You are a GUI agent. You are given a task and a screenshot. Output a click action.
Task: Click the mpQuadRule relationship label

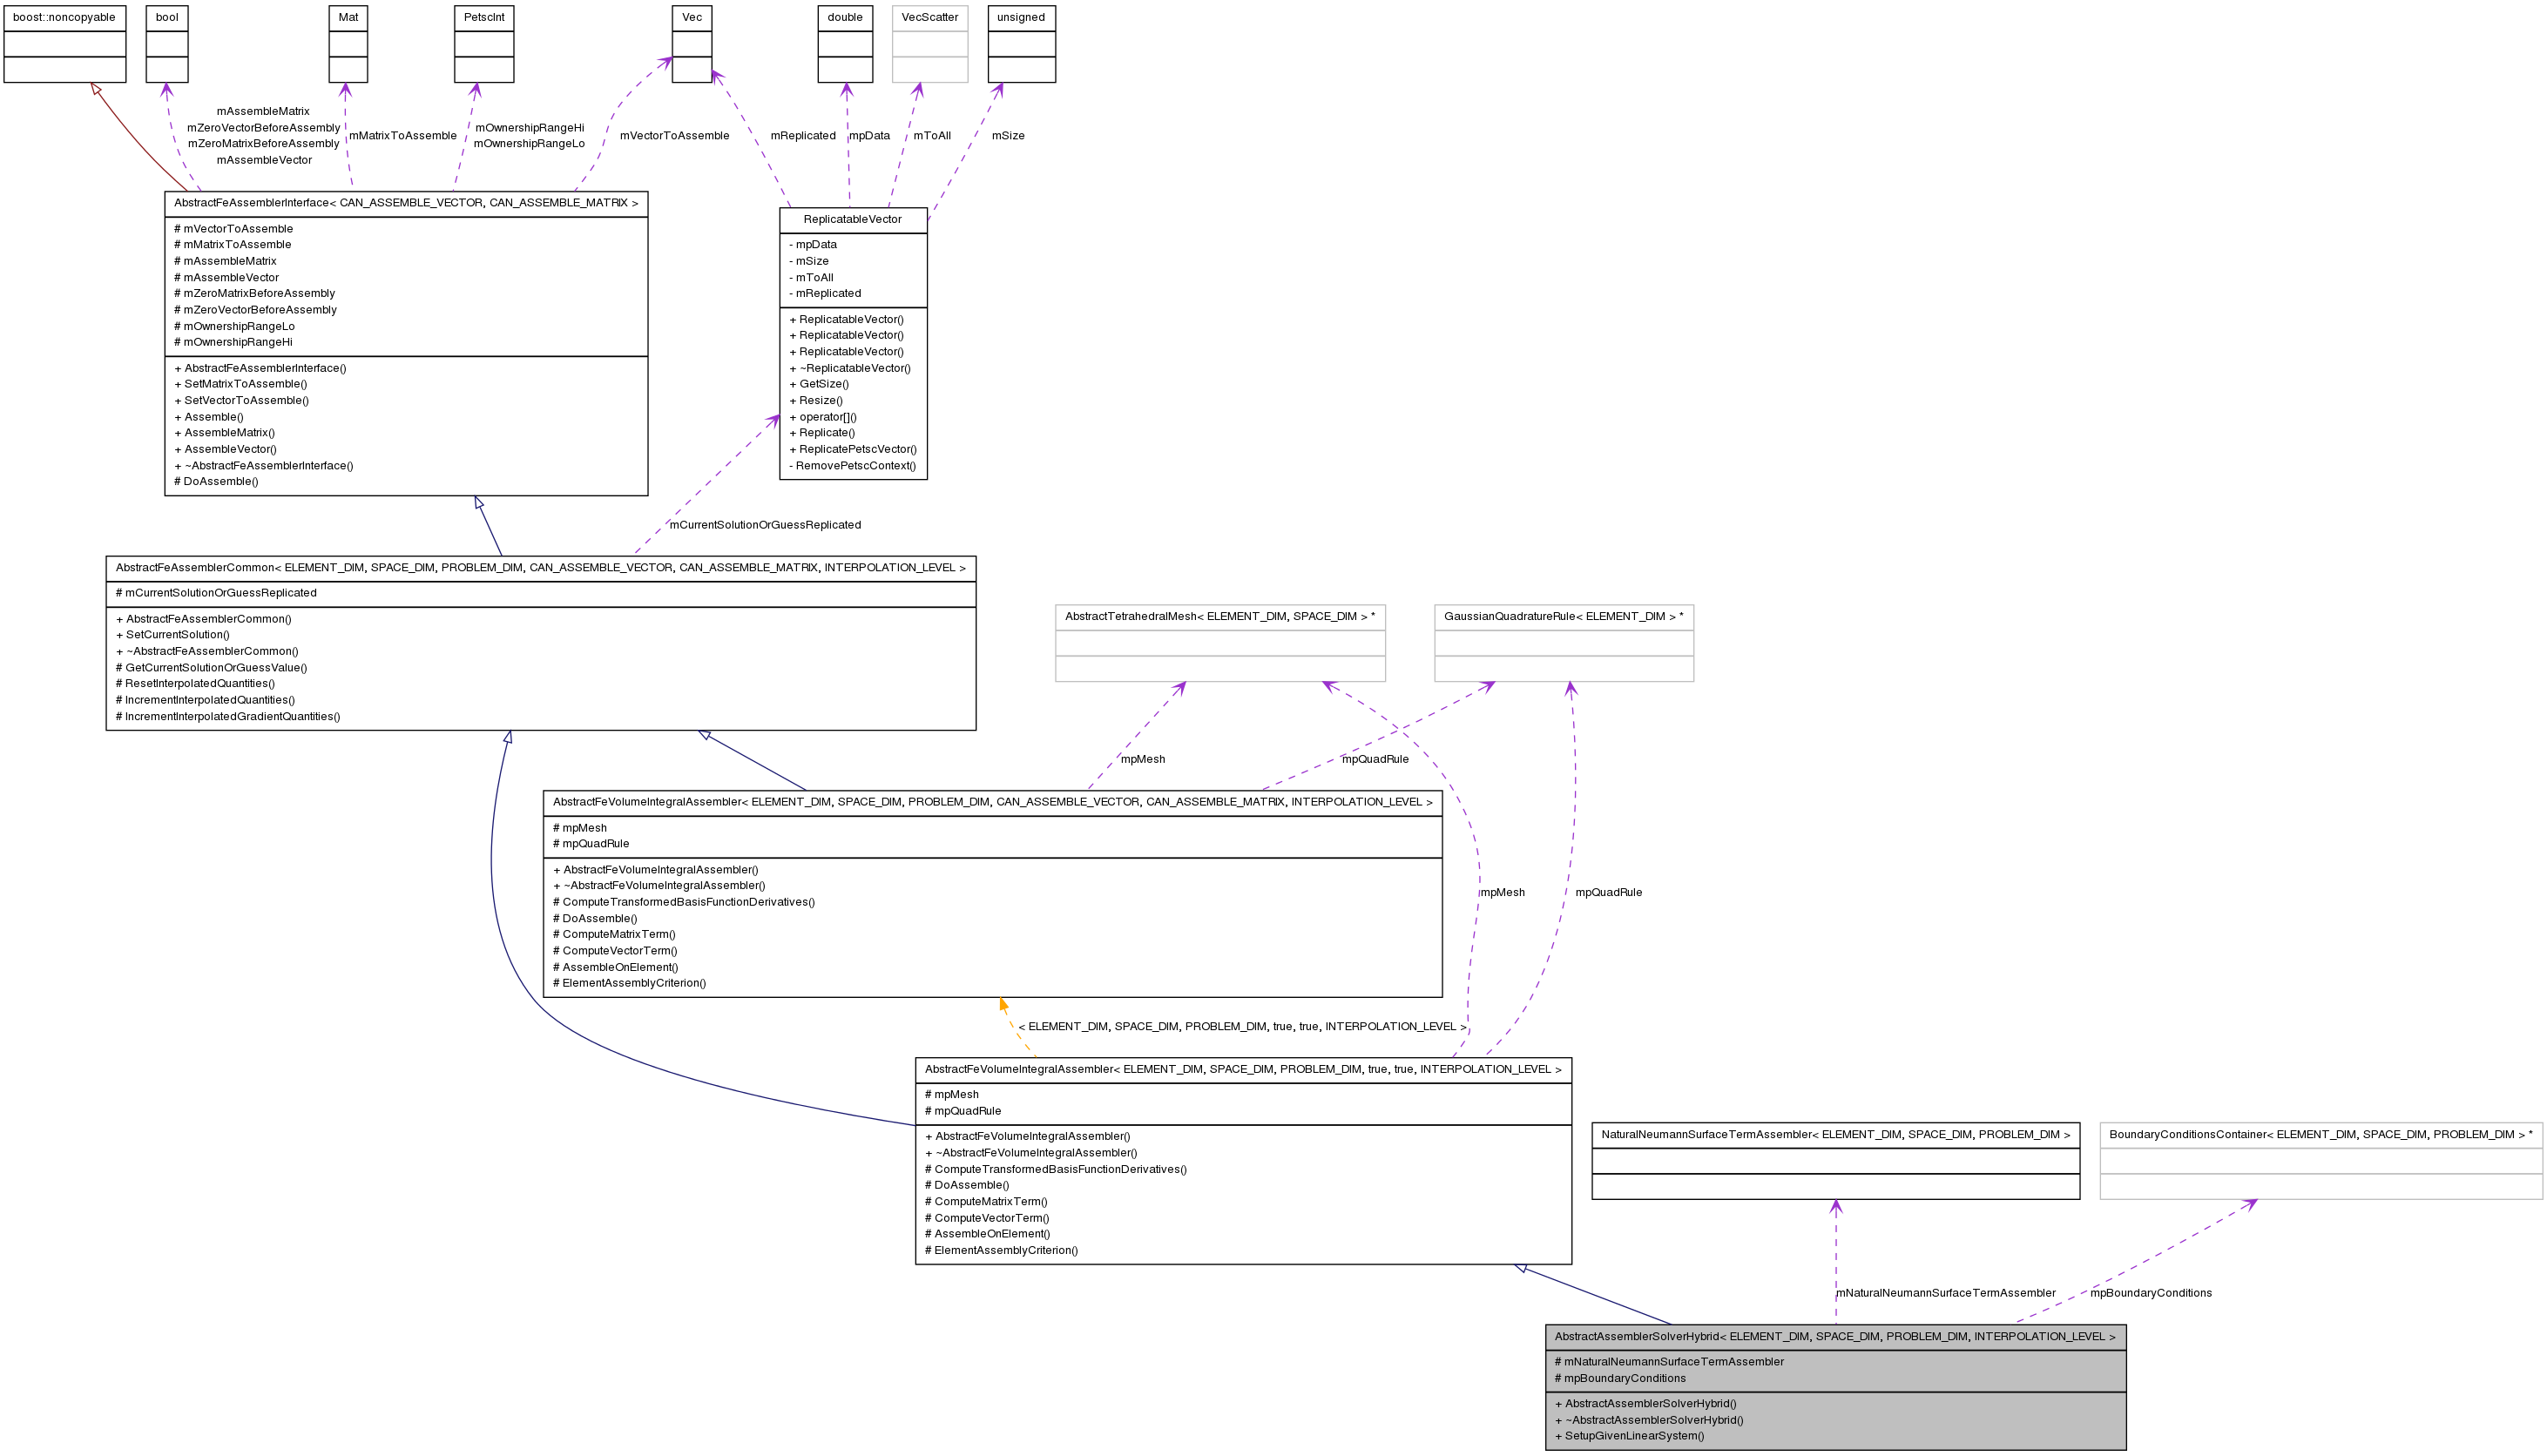point(1375,760)
